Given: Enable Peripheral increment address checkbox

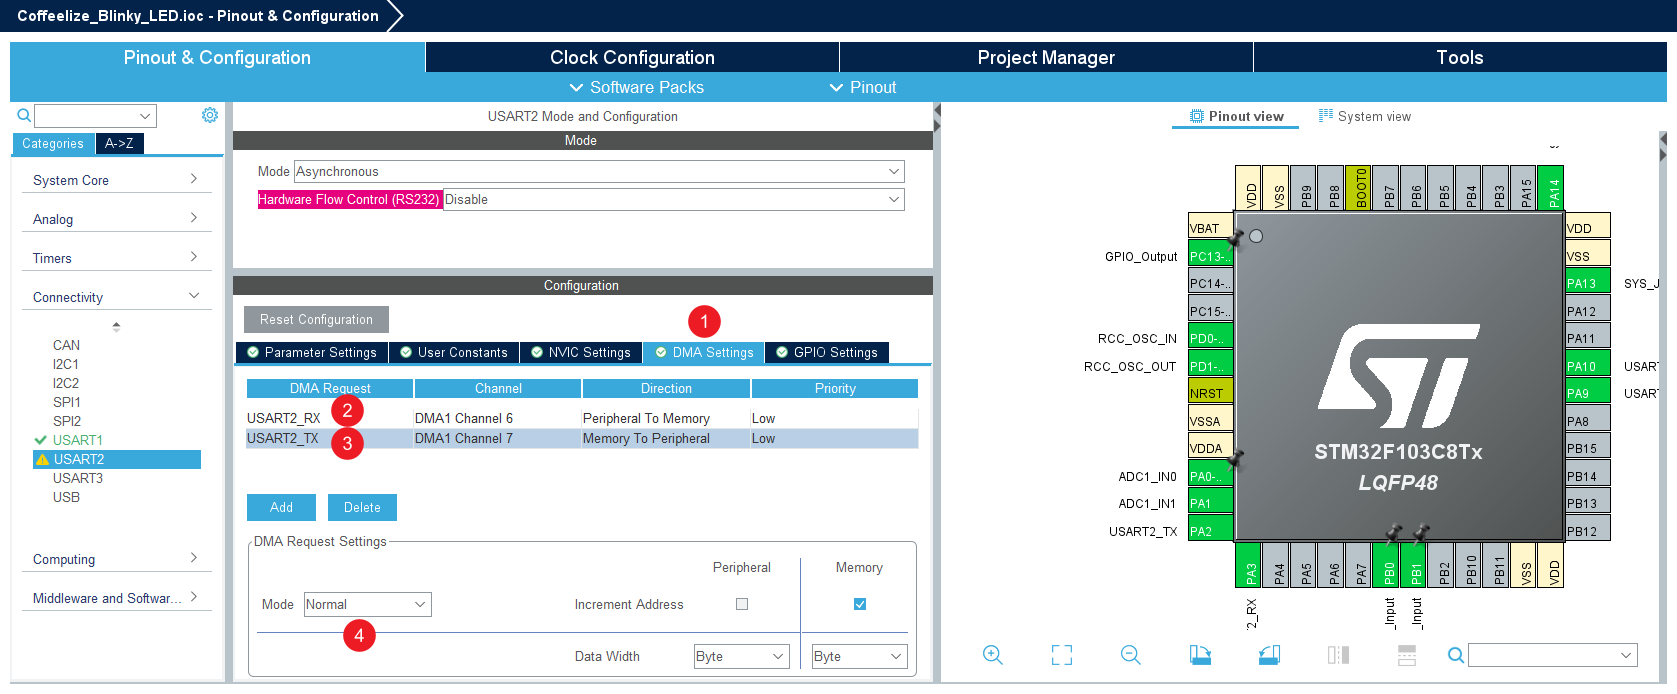Looking at the screenshot, I should click(742, 604).
